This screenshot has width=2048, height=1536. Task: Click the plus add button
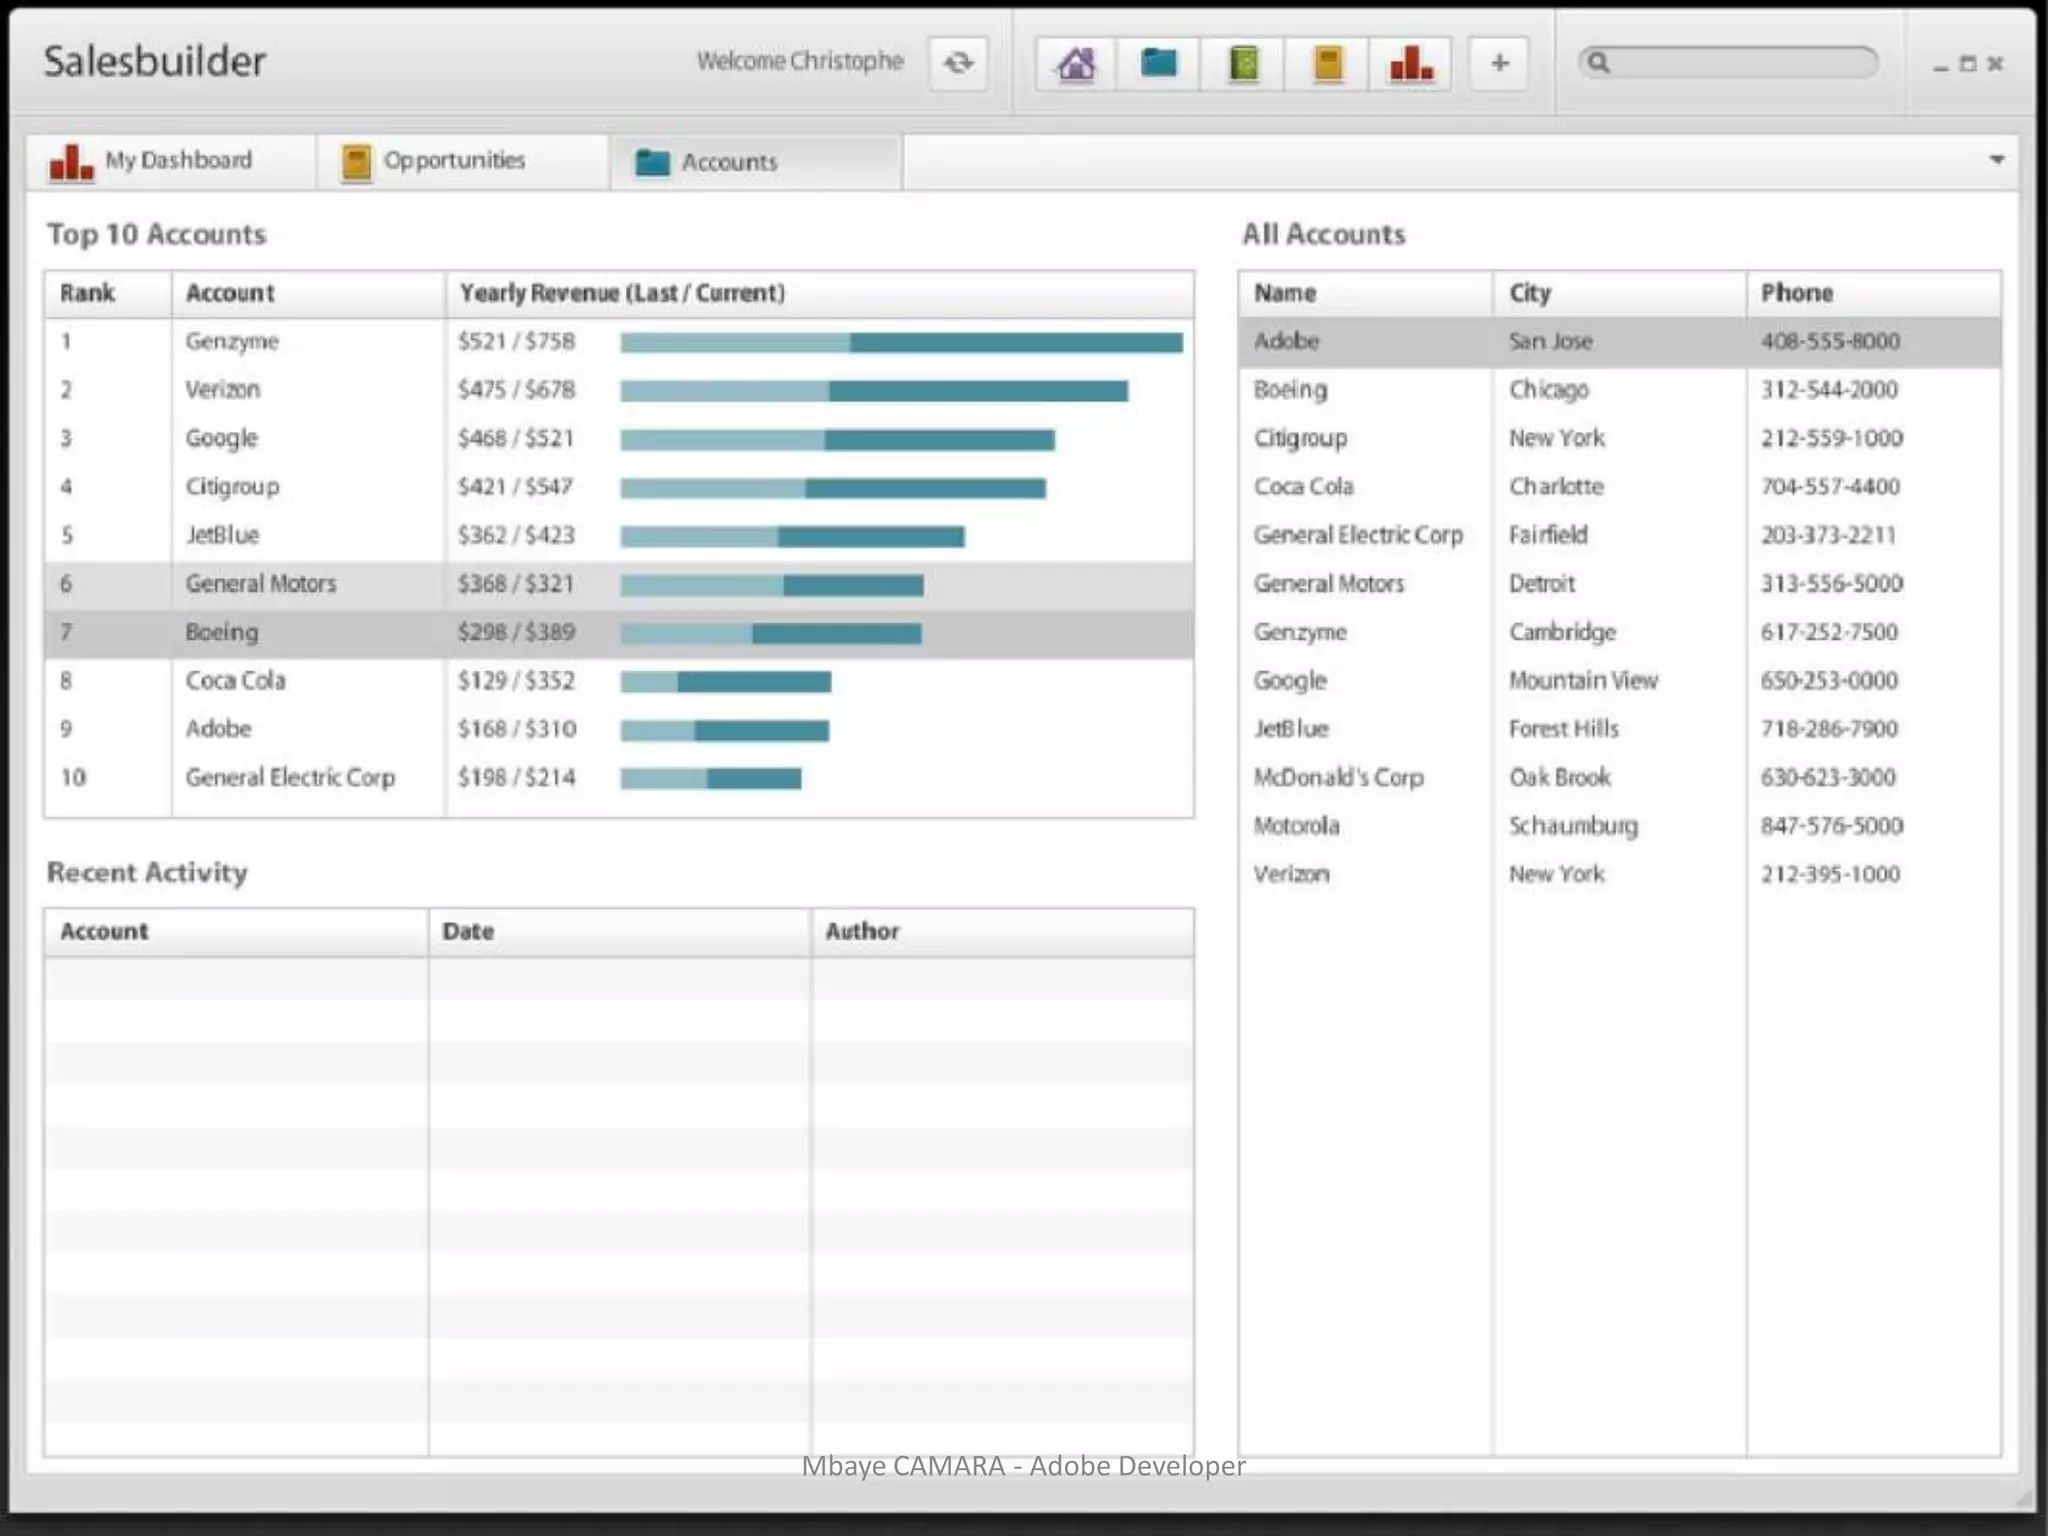coord(1499,63)
